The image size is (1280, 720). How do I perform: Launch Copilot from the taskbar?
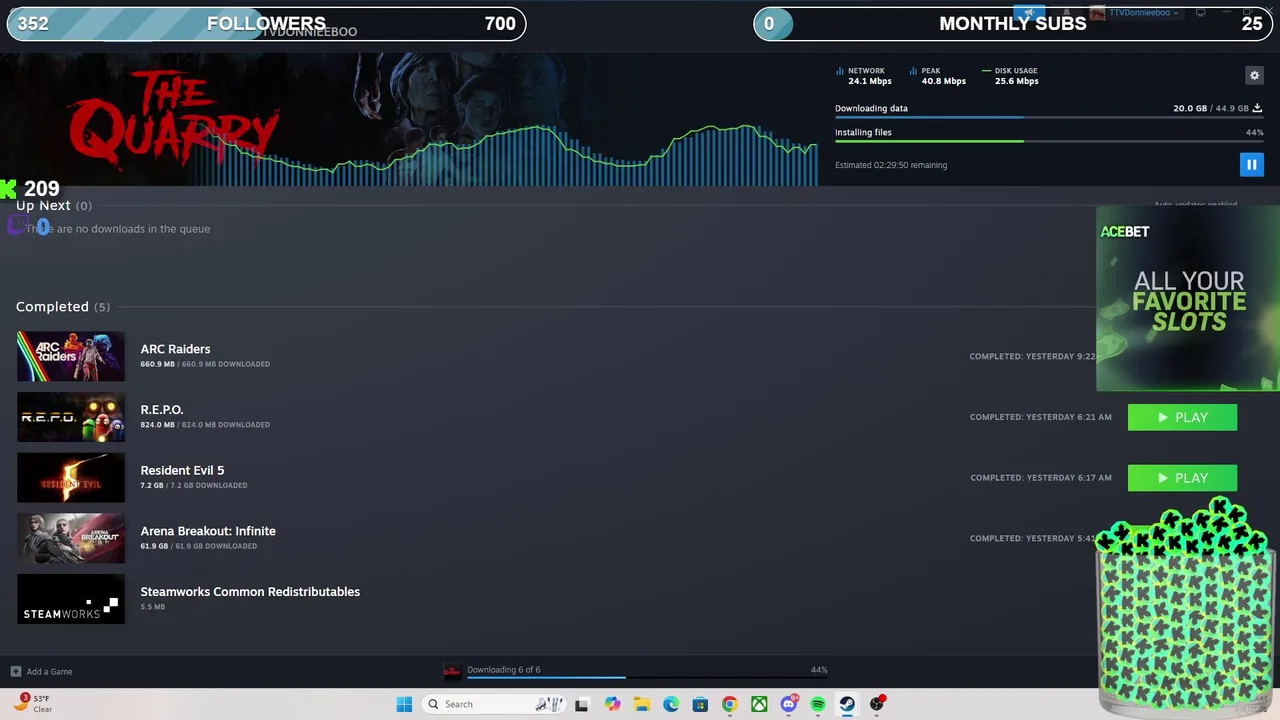point(613,704)
